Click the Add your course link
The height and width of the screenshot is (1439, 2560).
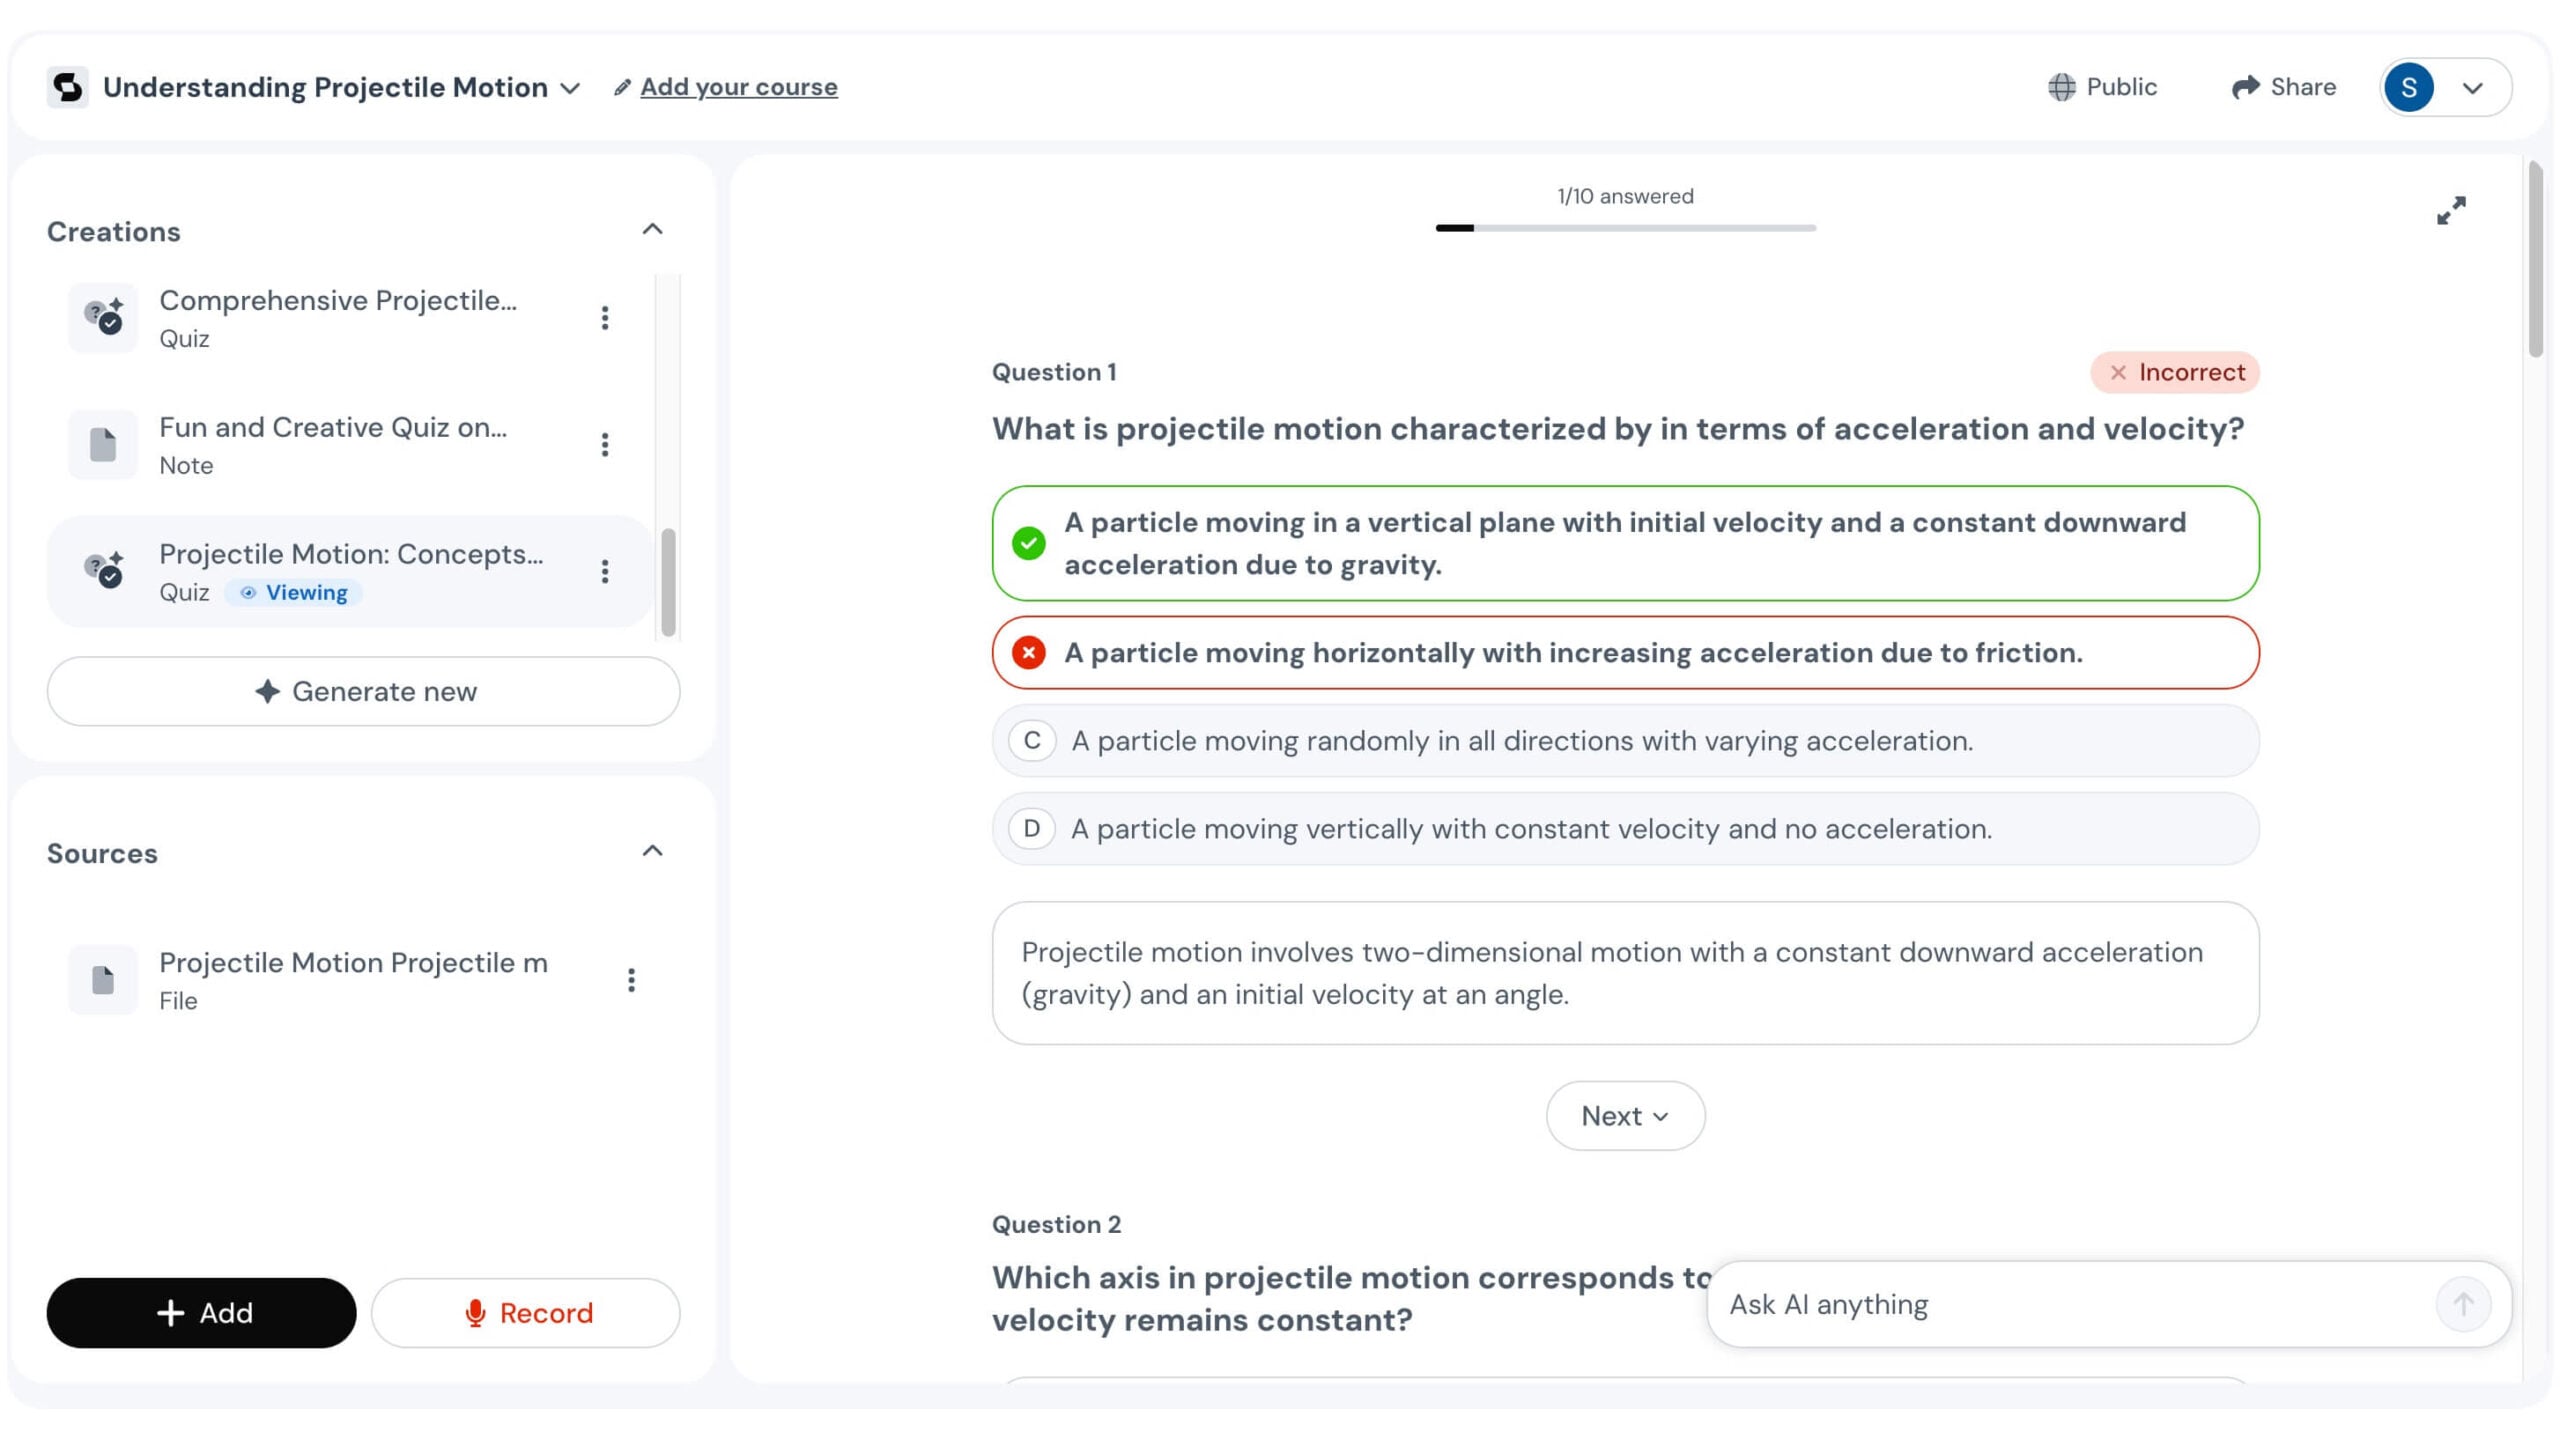(x=738, y=87)
